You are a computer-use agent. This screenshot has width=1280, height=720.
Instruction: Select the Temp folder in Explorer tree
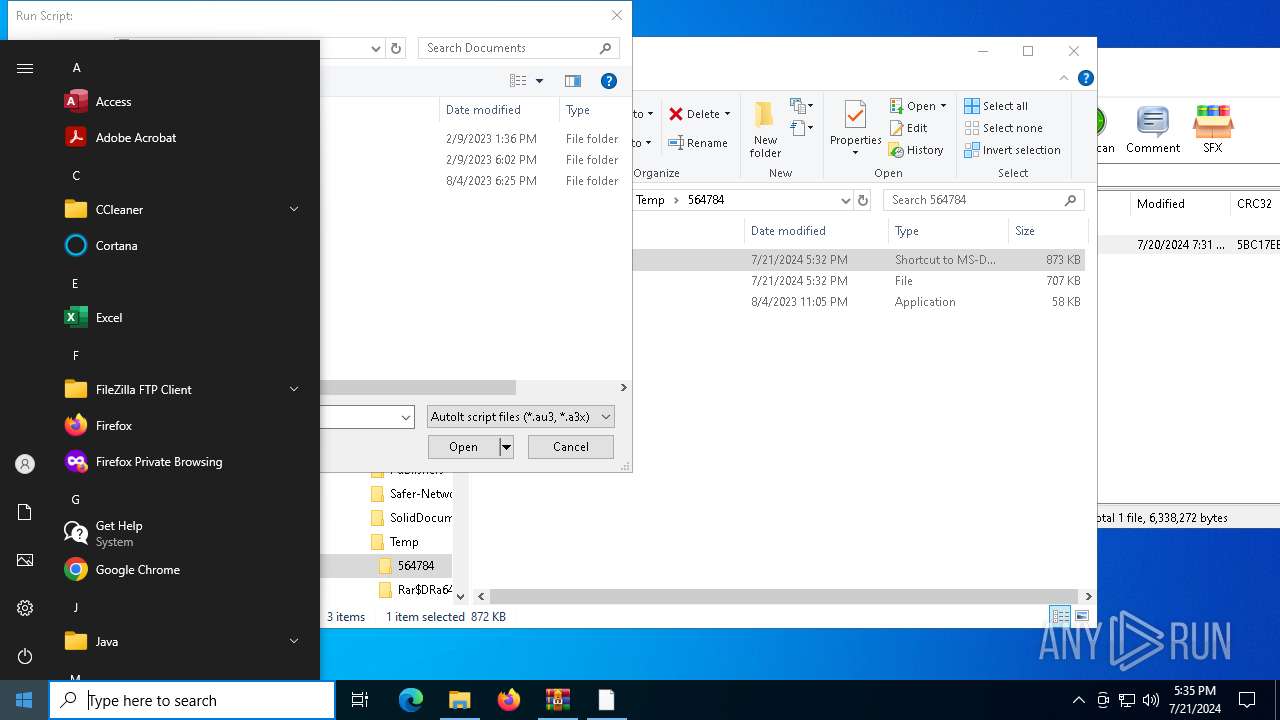pyautogui.click(x=404, y=542)
